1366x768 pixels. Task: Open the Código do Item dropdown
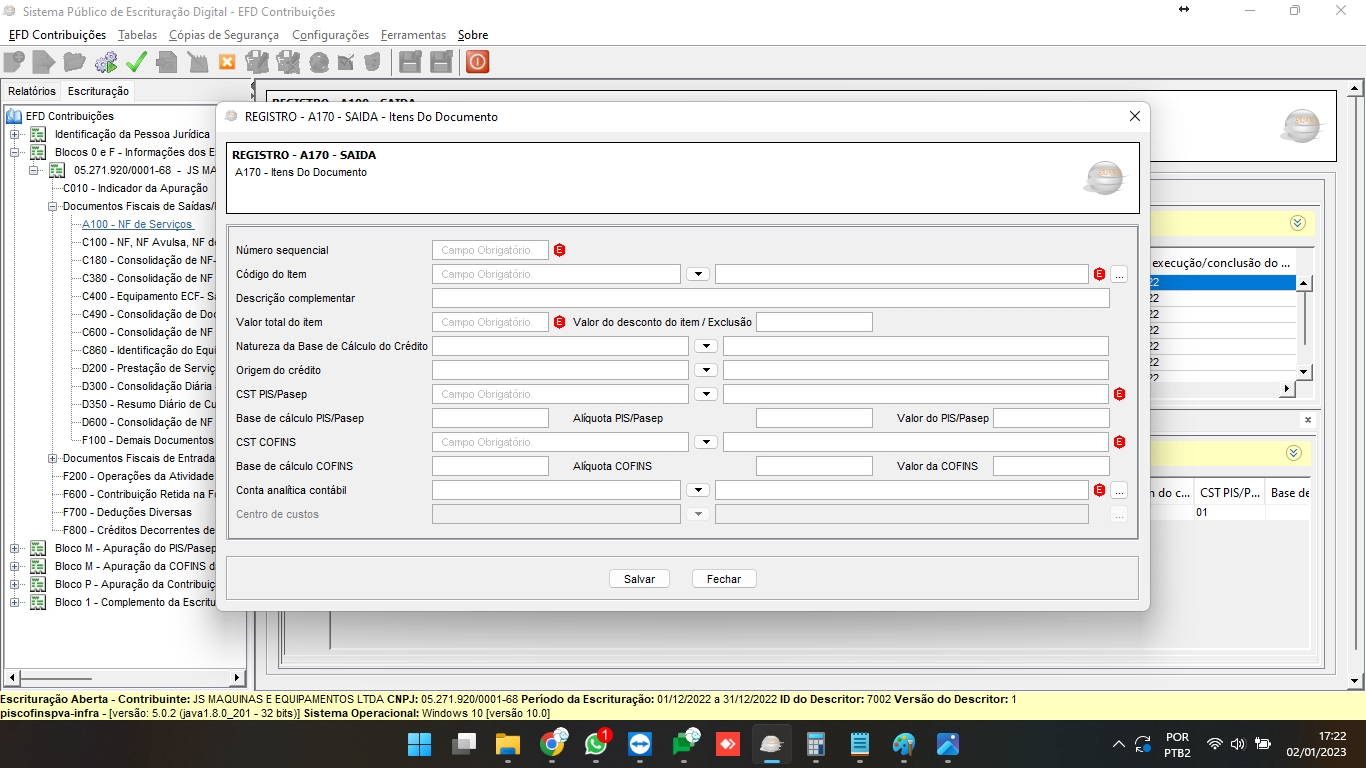coord(698,274)
